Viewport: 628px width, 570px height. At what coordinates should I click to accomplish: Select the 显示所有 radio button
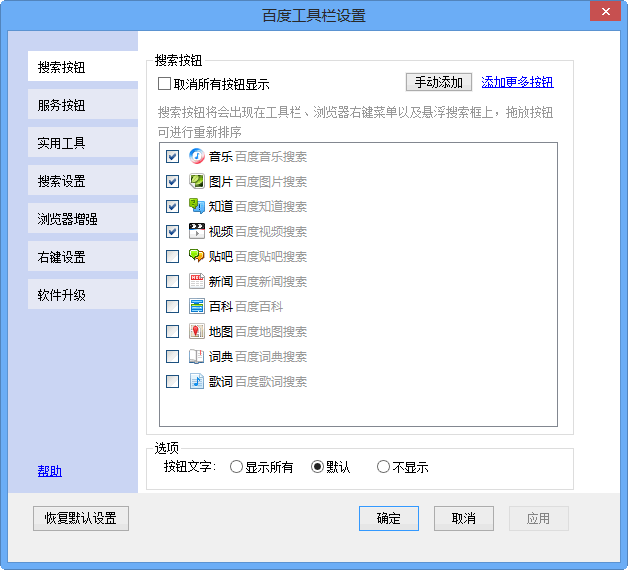coord(236,467)
